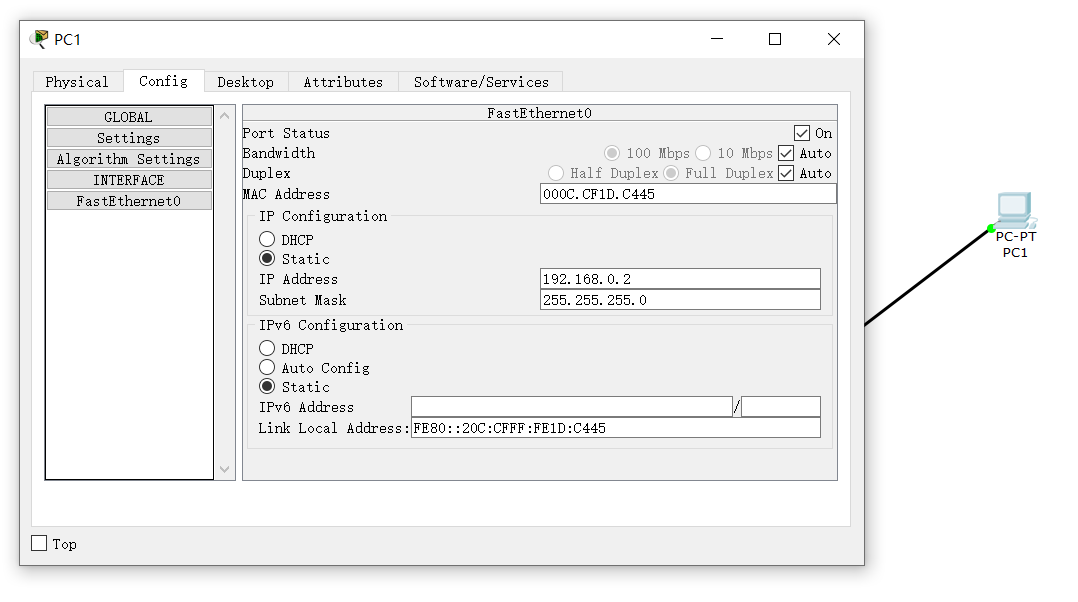The width and height of the screenshot is (1078, 602).
Task: Click the sidebar scroll up arrow
Action: (224, 116)
